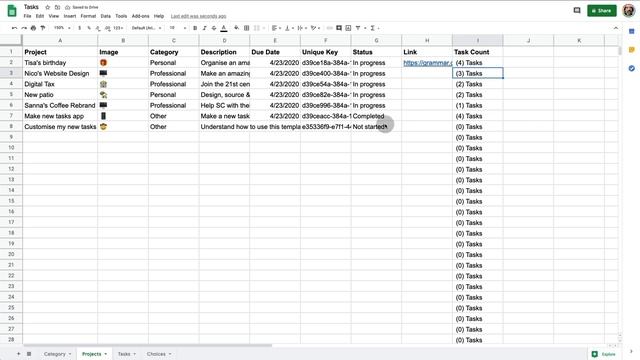
Task: Open the Calendar side panel icon
Action: [631, 31]
